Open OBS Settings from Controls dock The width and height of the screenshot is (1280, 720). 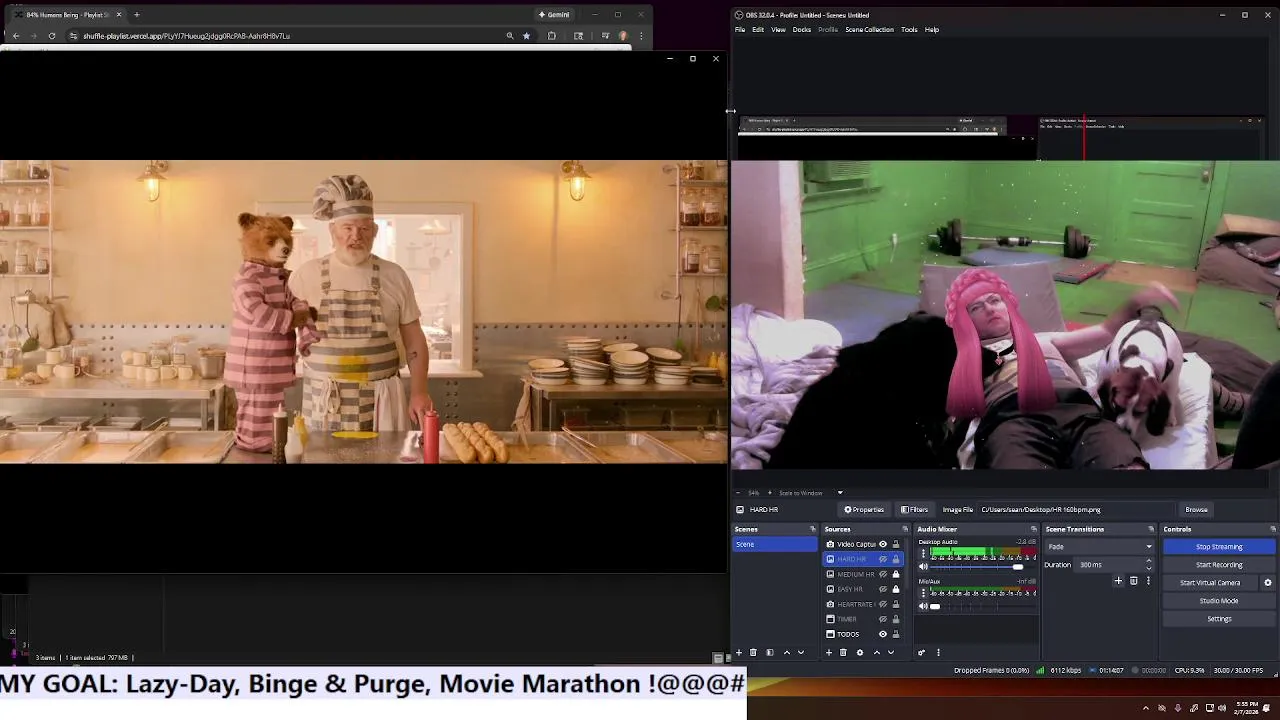[x=1219, y=619]
